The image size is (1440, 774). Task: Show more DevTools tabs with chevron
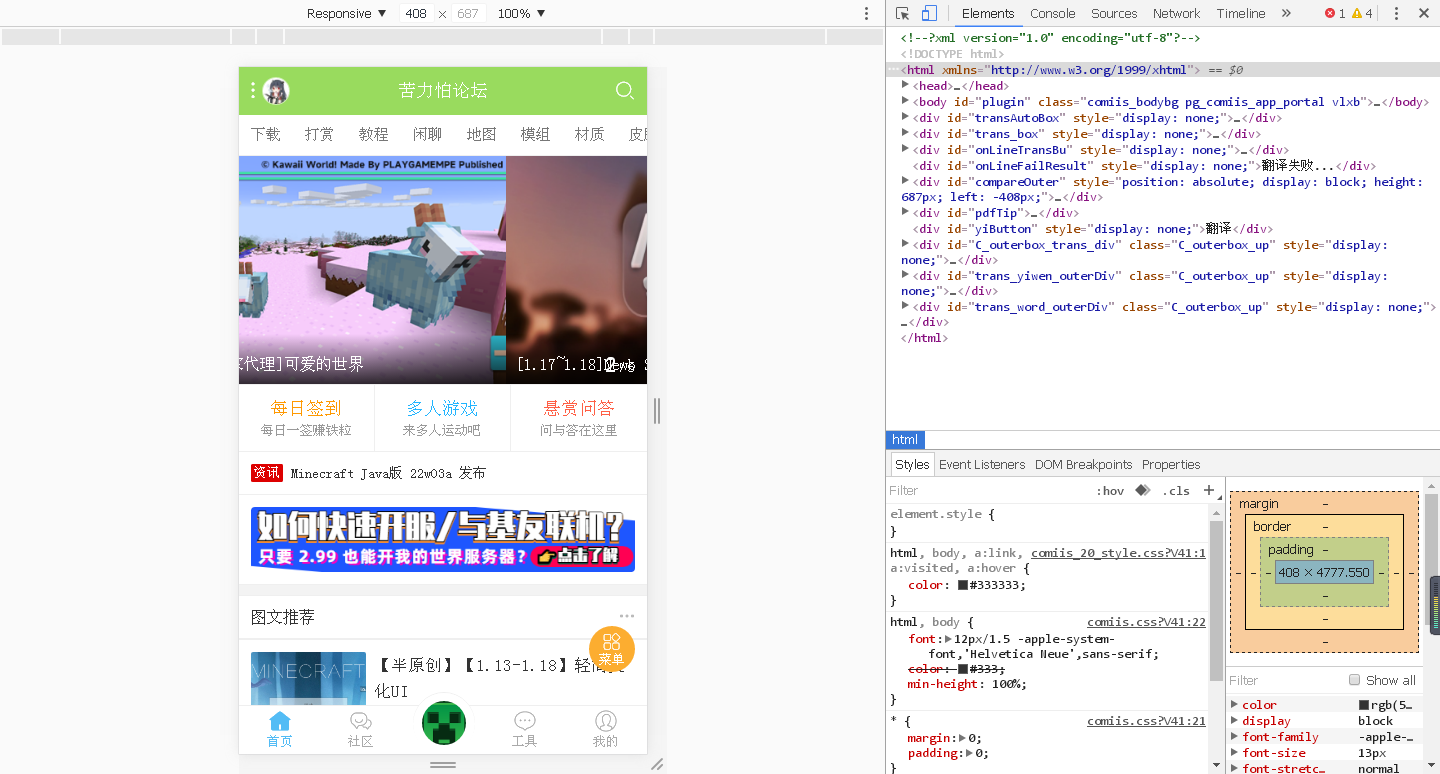[1286, 13]
